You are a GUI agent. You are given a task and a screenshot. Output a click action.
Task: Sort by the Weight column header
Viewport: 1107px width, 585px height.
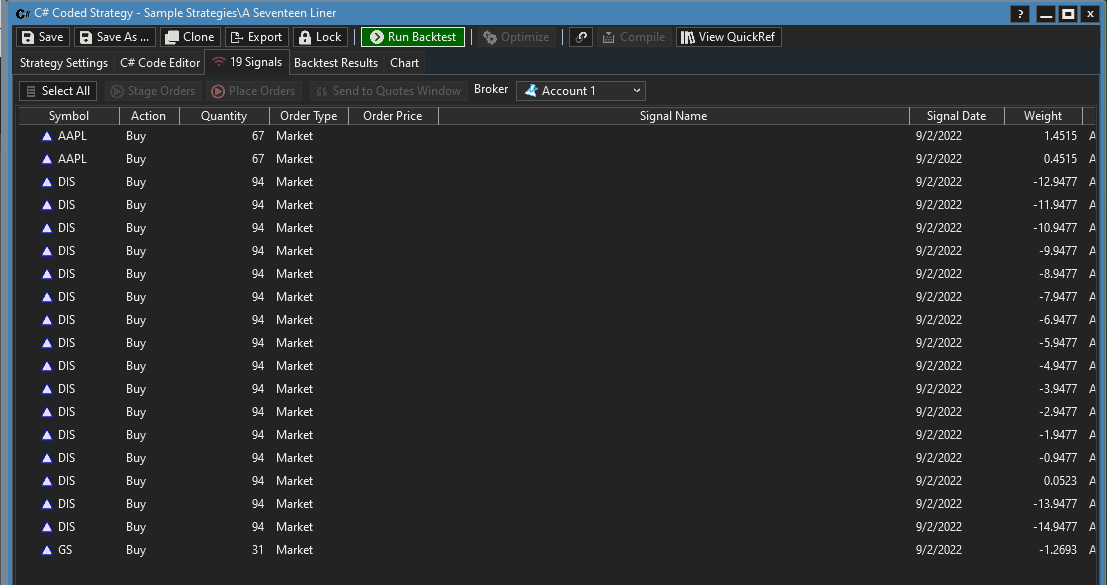(1043, 116)
